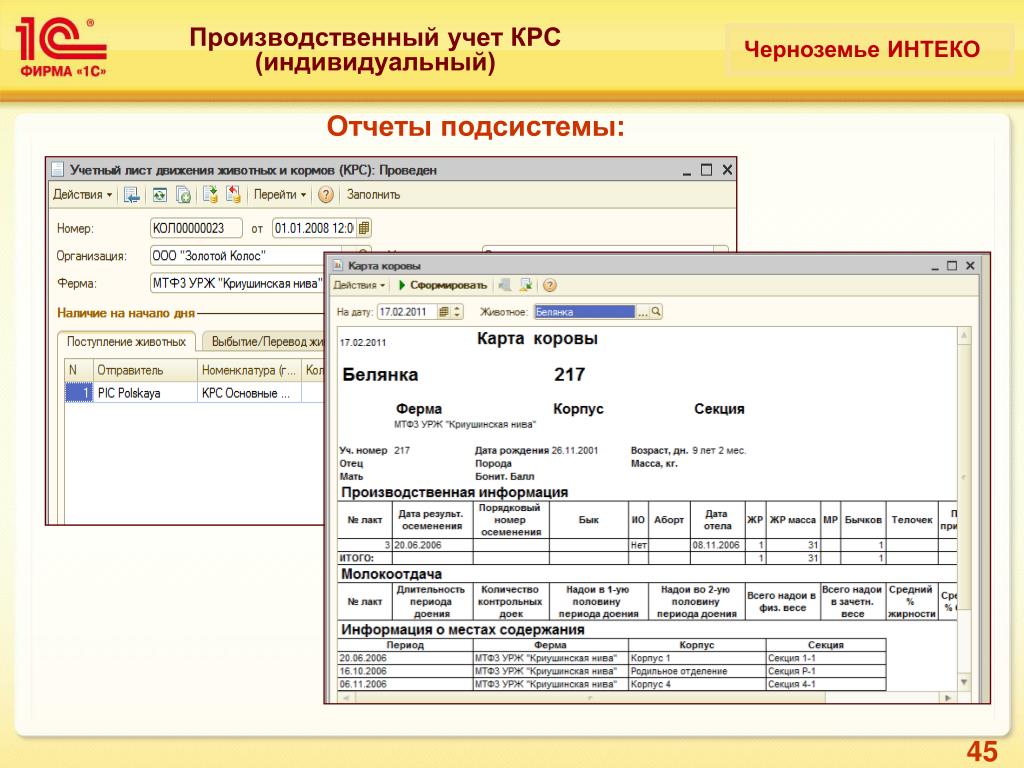Image resolution: width=1024 pixels, height=768 pixels.
Task: Click help icon in Учетный лист toolbar
Action: tap(326, 195)
